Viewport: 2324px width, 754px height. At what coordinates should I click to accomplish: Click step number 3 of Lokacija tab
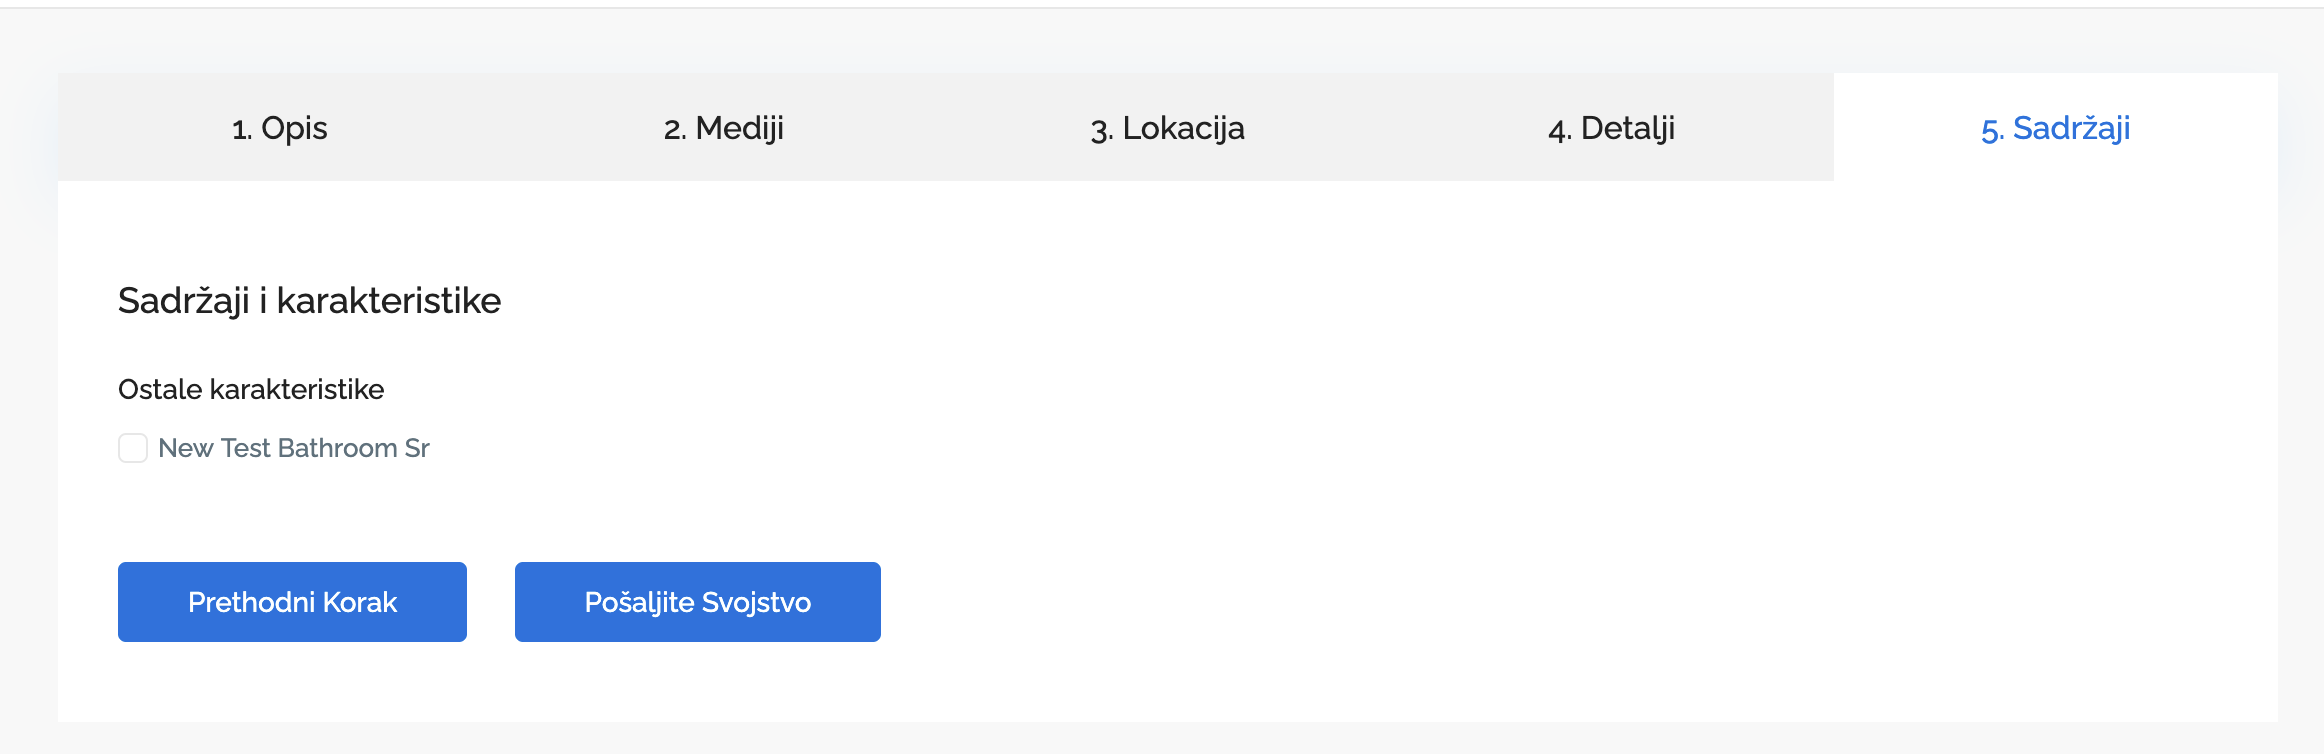1101,130
